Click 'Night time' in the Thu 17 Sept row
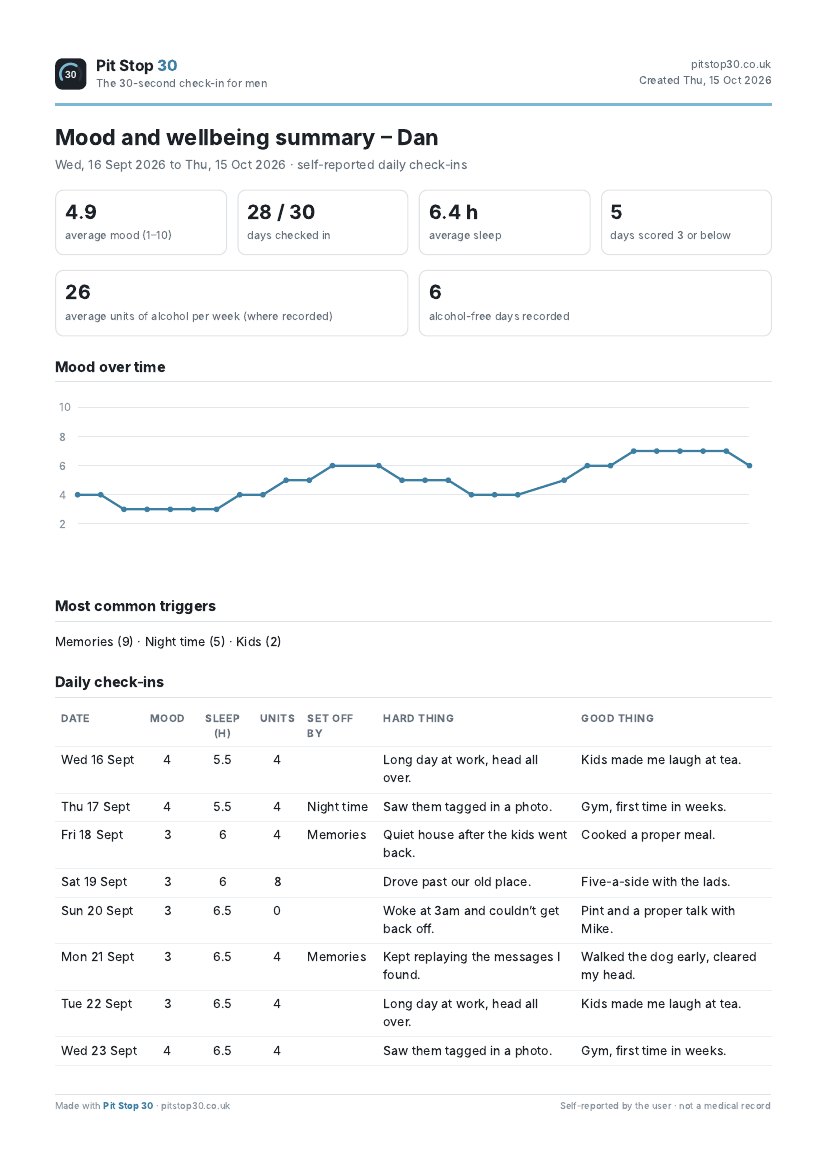The width and height of the screenshot is (827, 1170). click(337, 807)
